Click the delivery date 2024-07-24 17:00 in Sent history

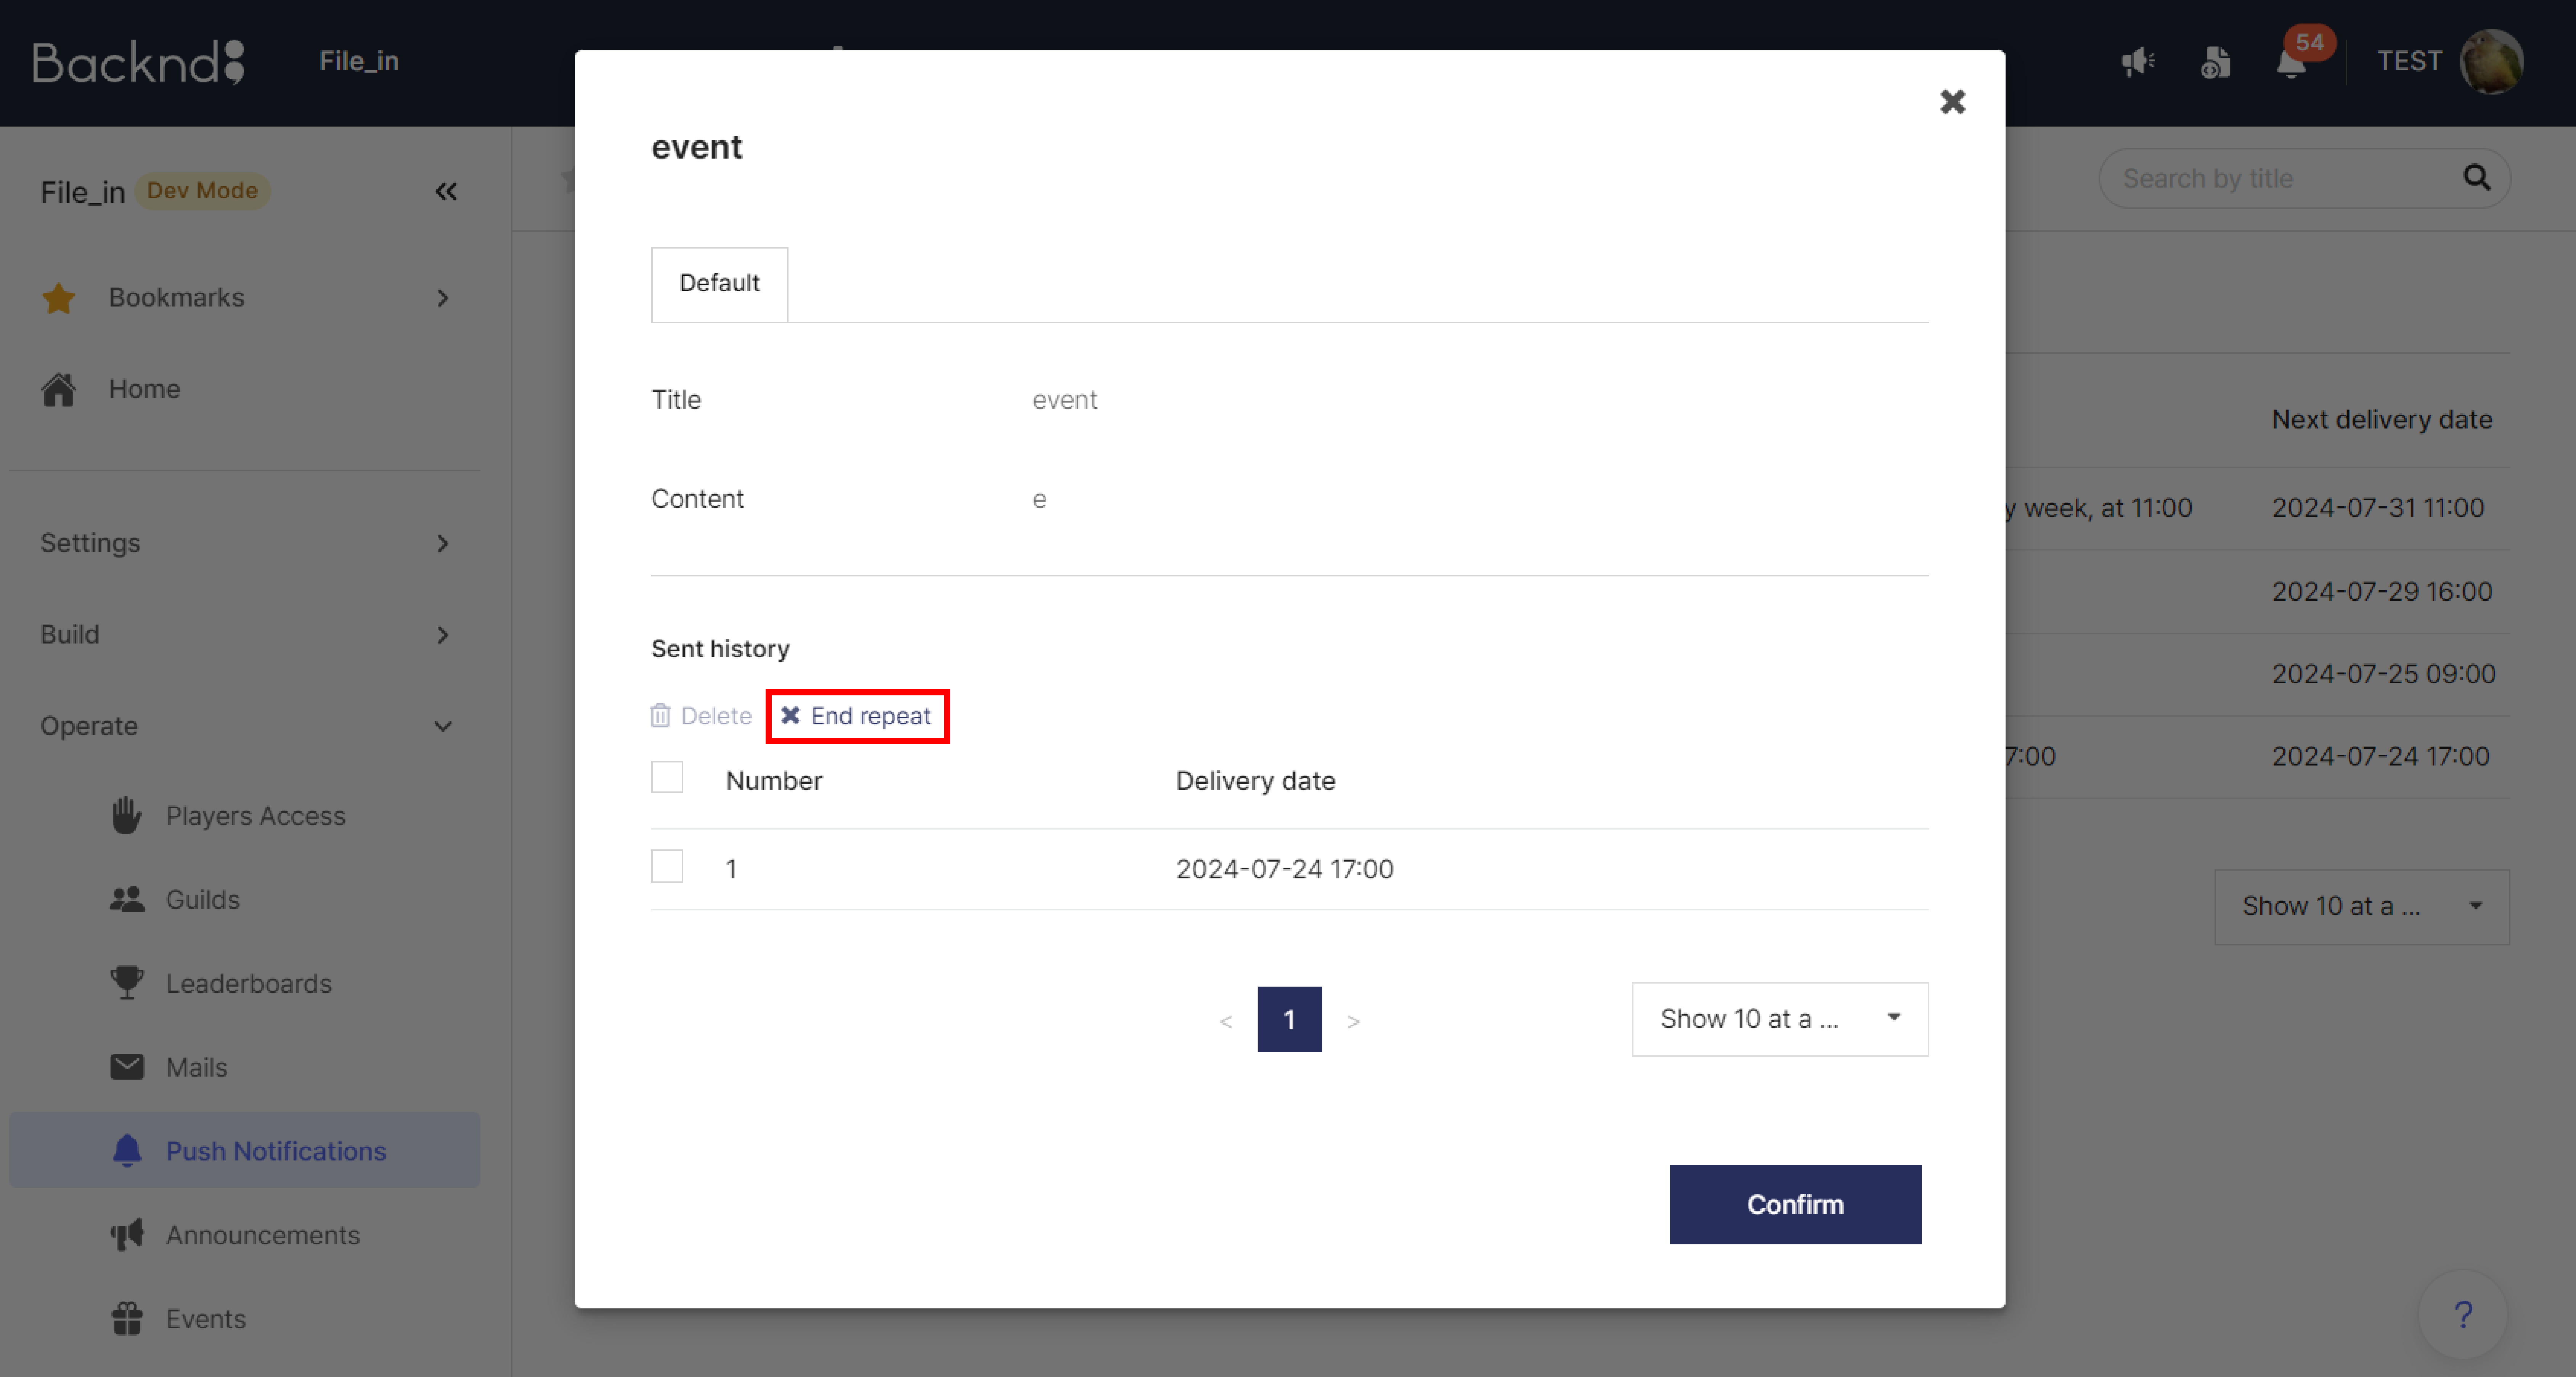[x=1284, y=869]
